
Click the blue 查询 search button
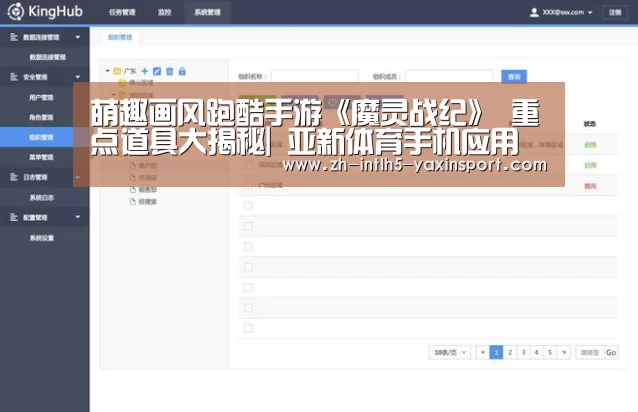coord(514,76)
